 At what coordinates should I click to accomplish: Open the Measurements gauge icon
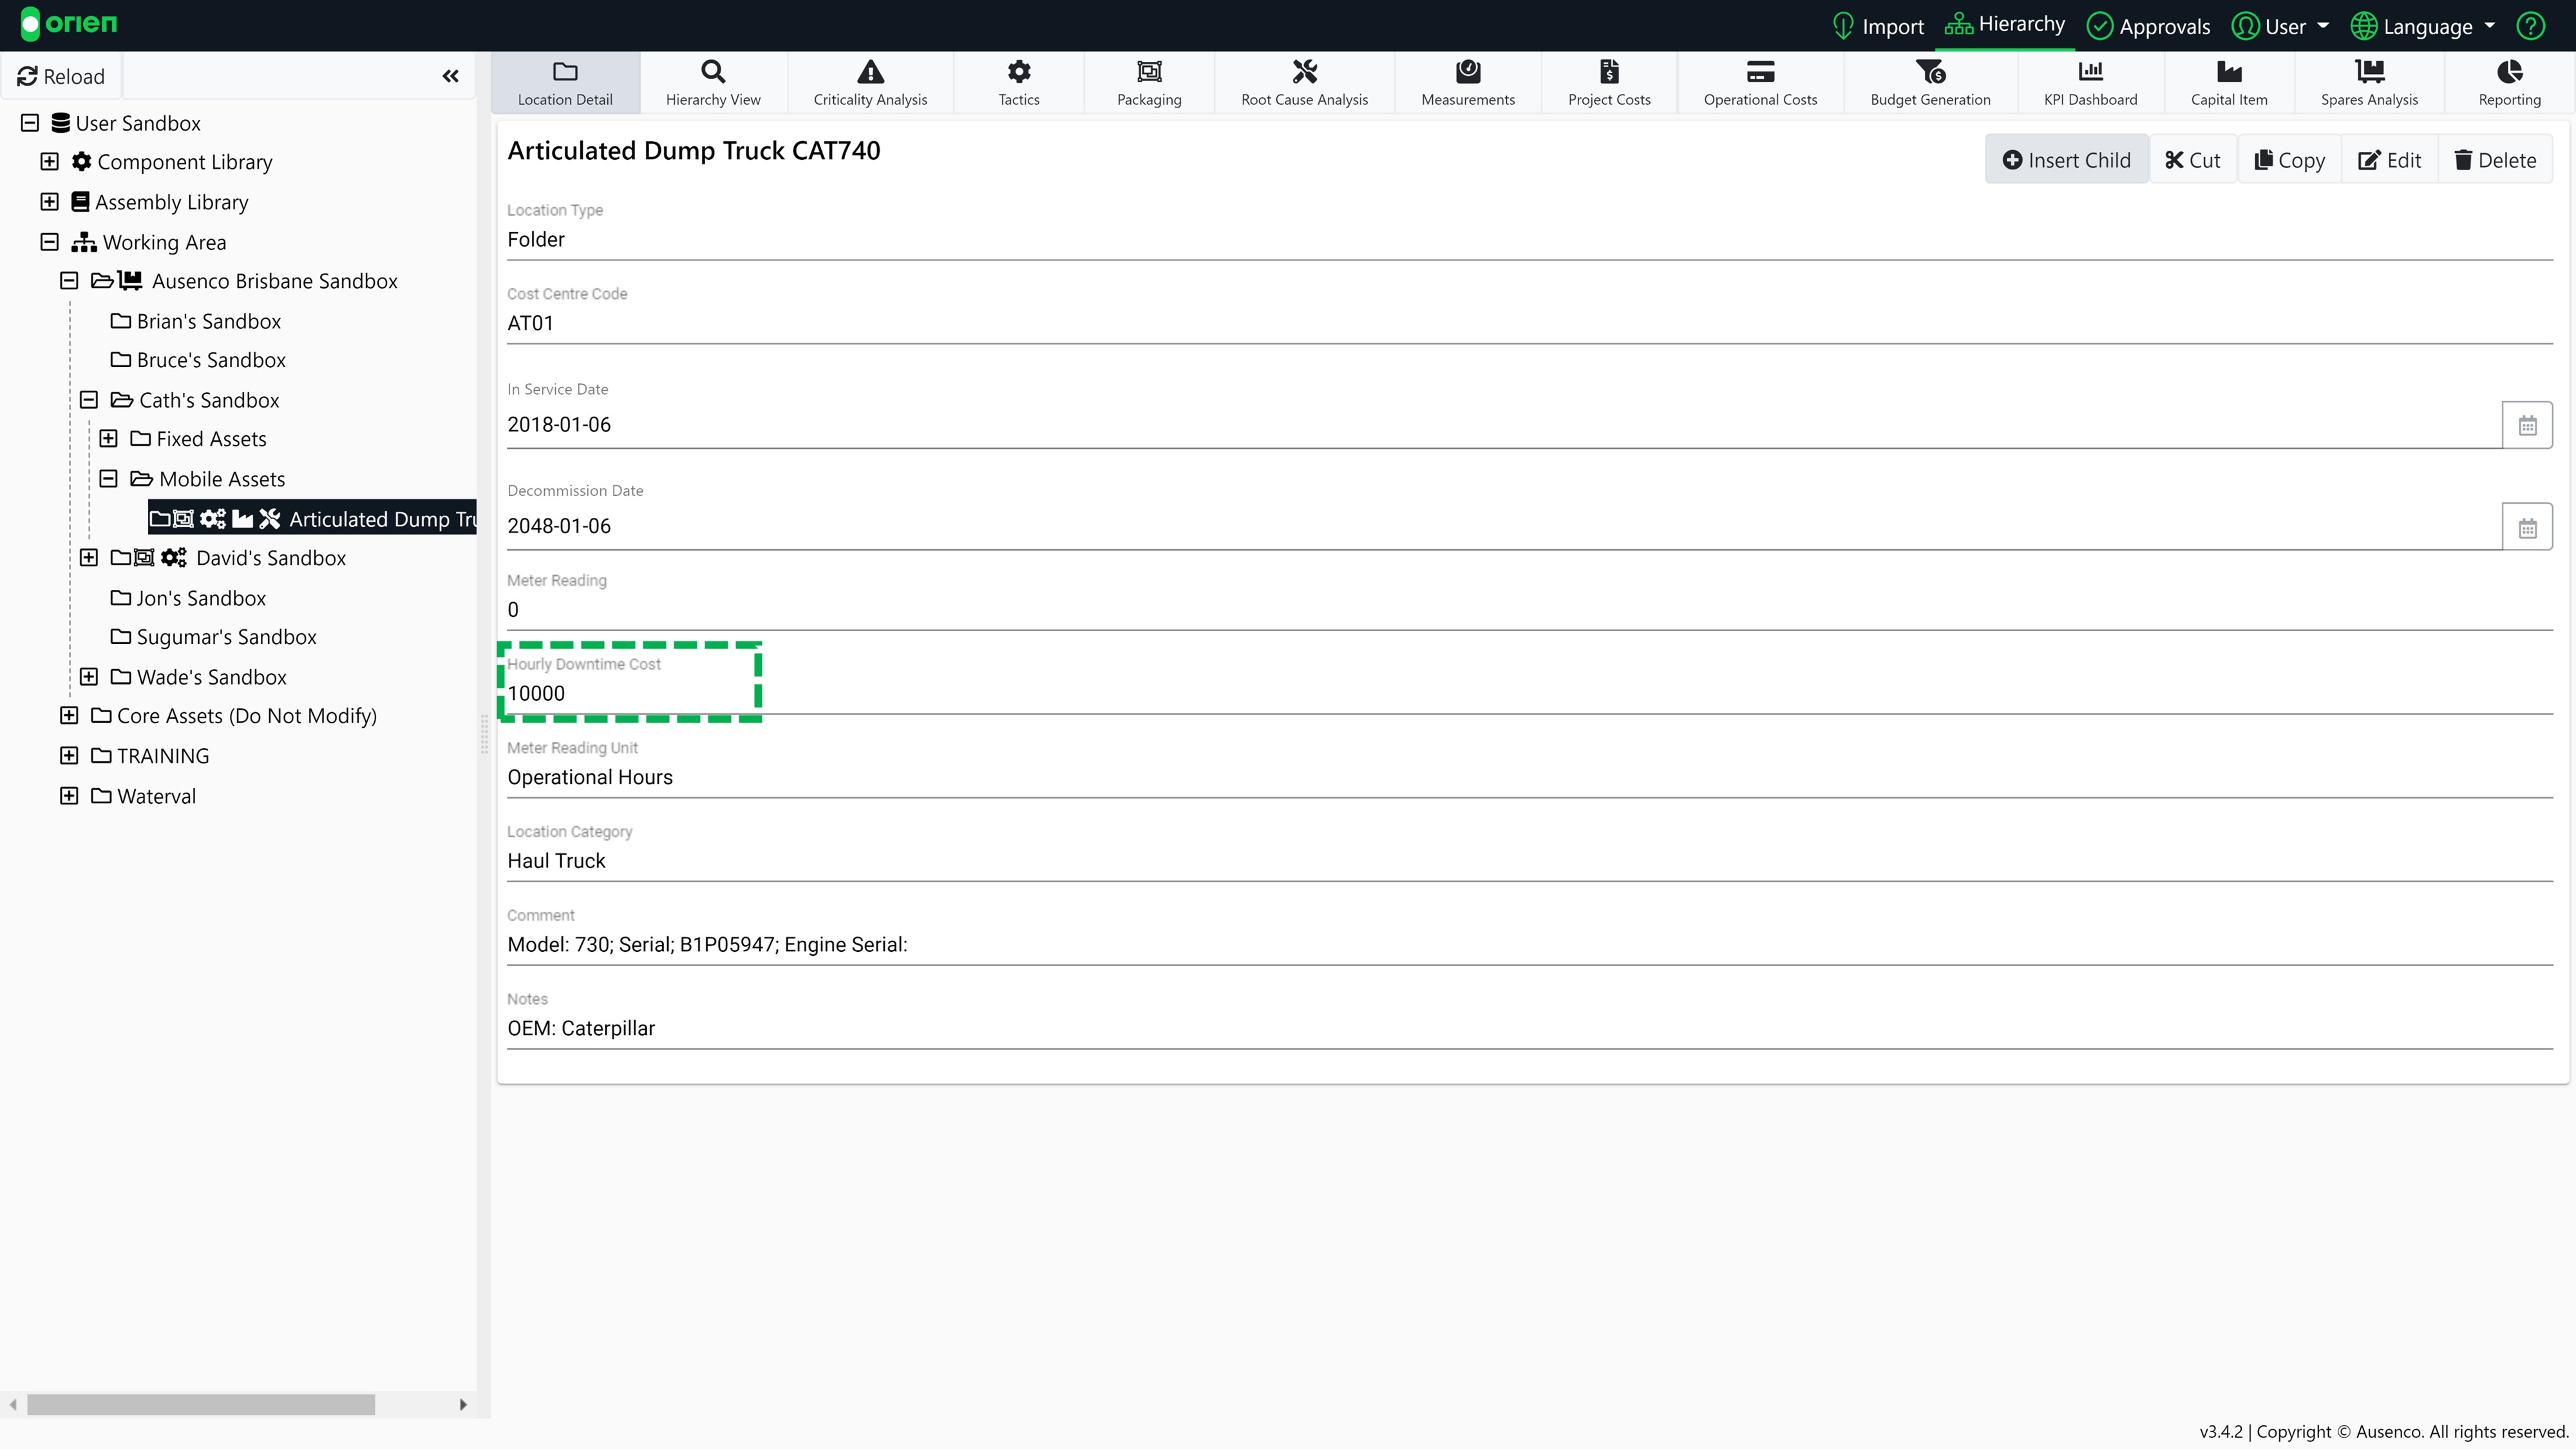point(1467,72)
